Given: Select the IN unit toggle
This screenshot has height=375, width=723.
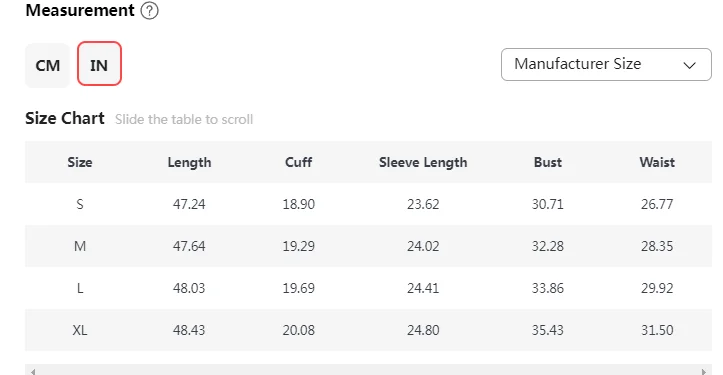Looking at the screenshot, I should 99,64.
